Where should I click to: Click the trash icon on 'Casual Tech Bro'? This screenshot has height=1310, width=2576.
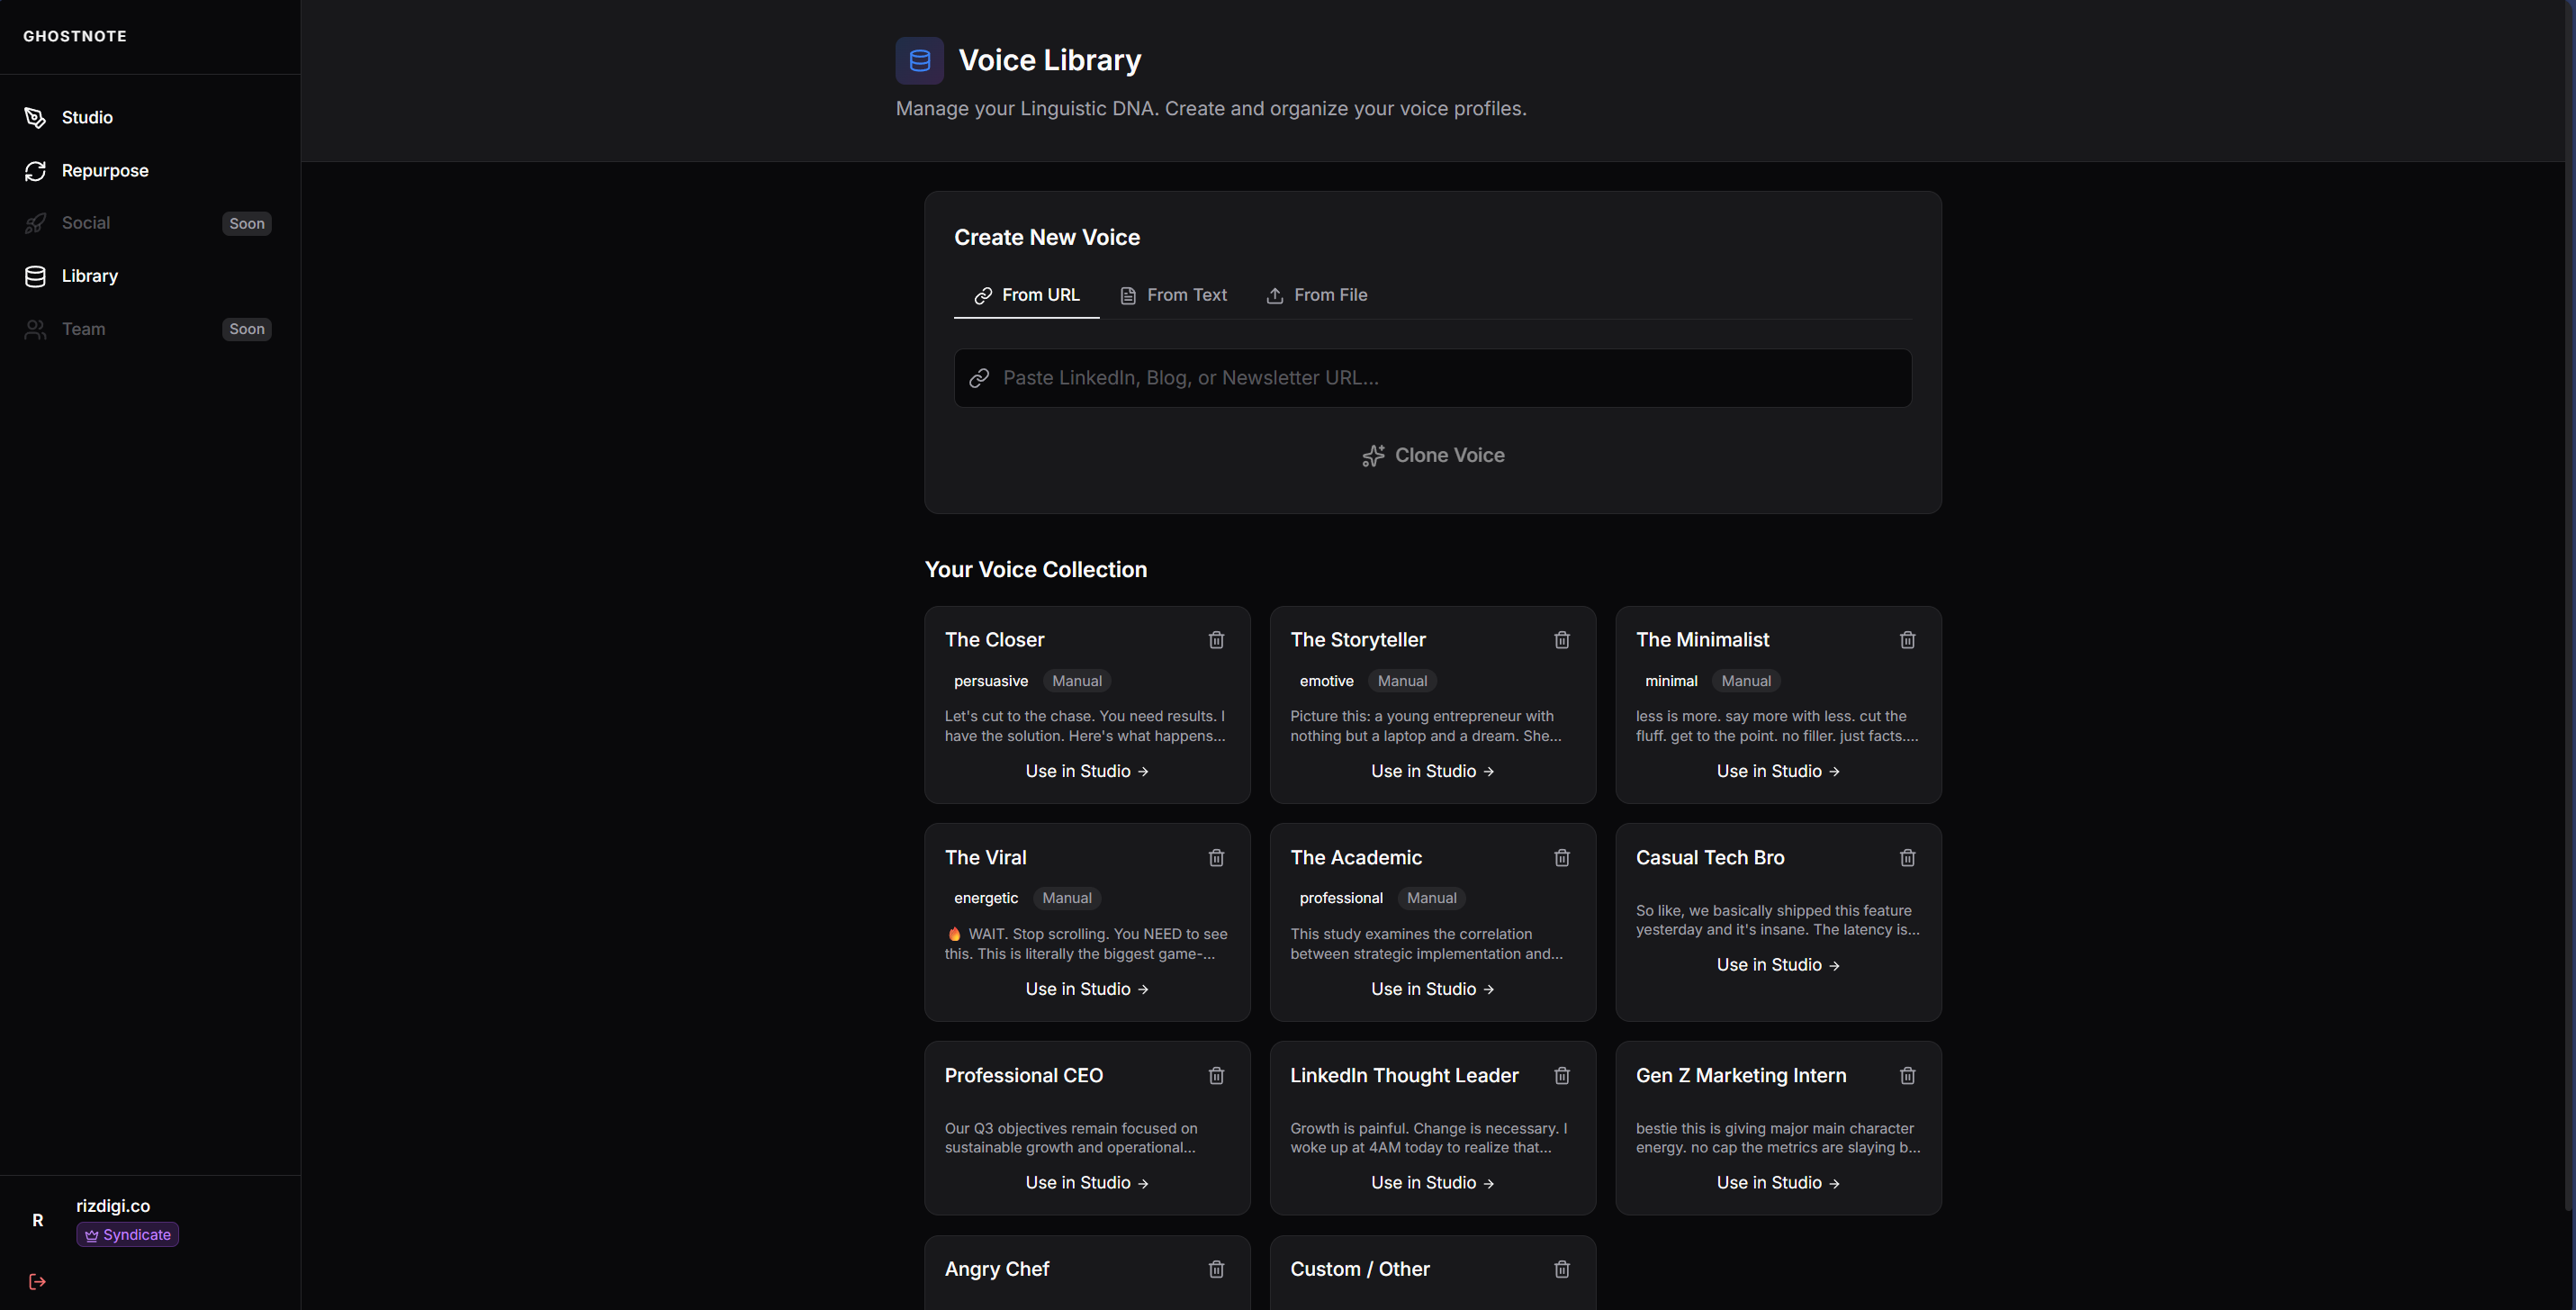[x=1907, y=858]
